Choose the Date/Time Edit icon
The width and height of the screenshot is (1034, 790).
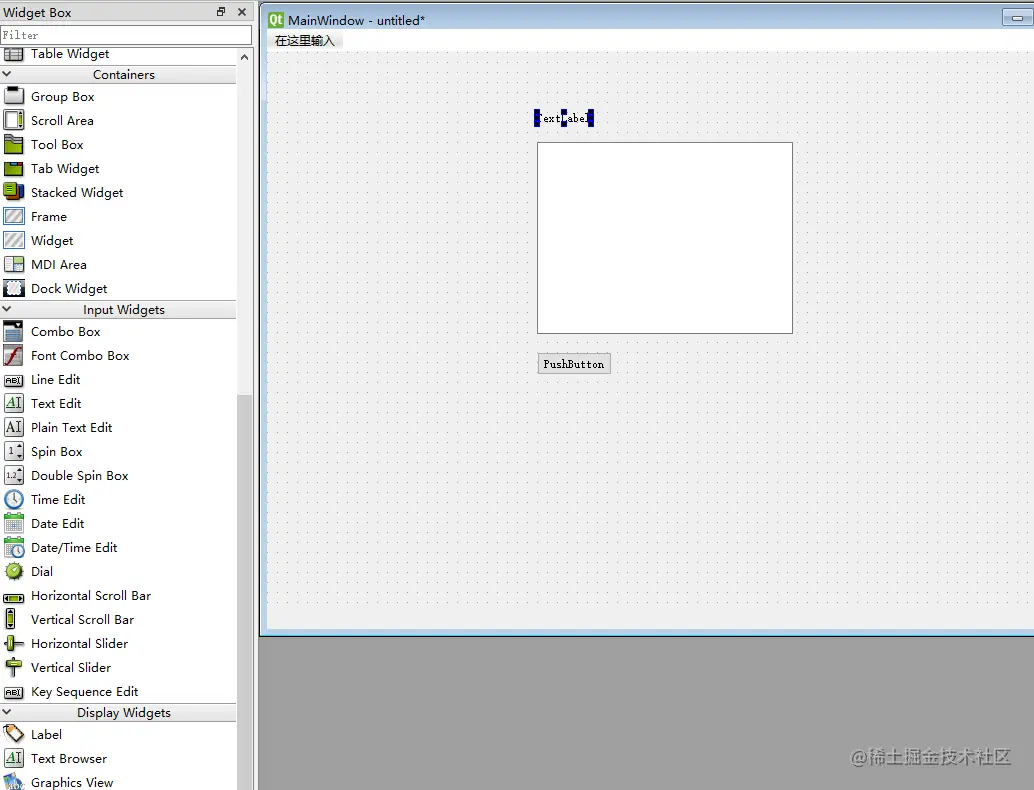[x=14, y=547]
